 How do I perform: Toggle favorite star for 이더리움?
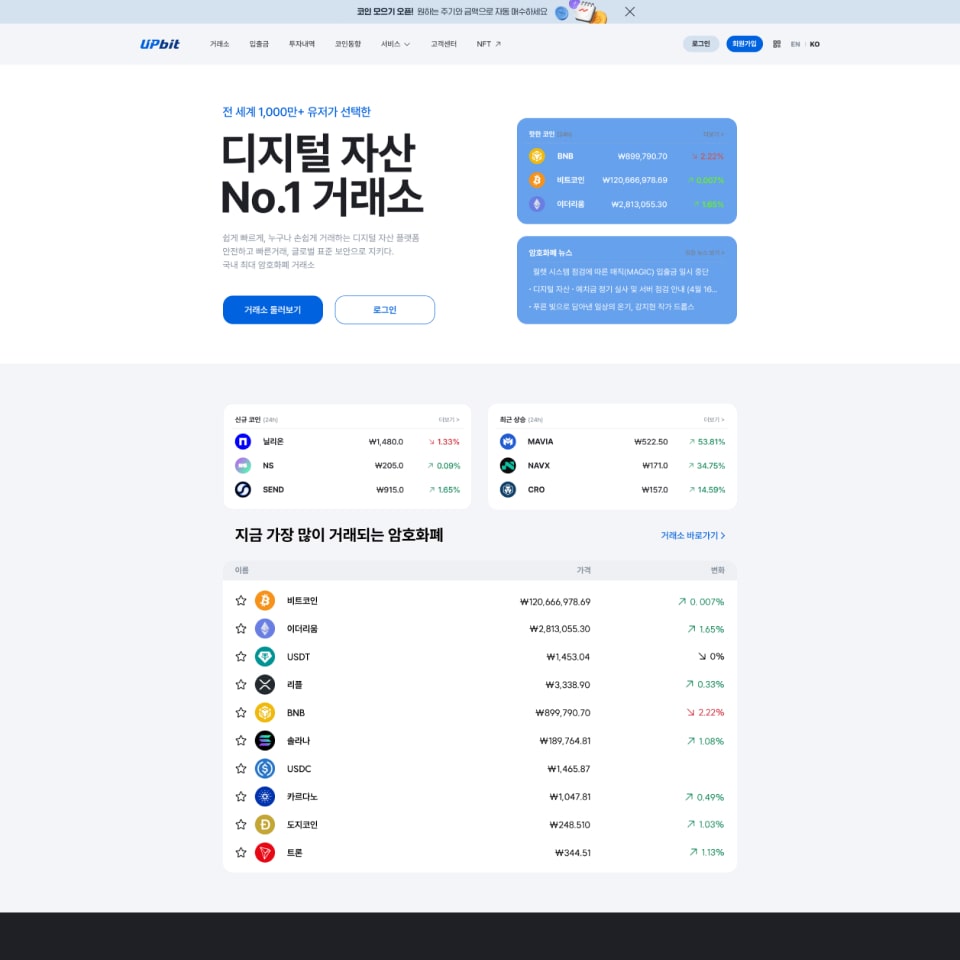241,629
